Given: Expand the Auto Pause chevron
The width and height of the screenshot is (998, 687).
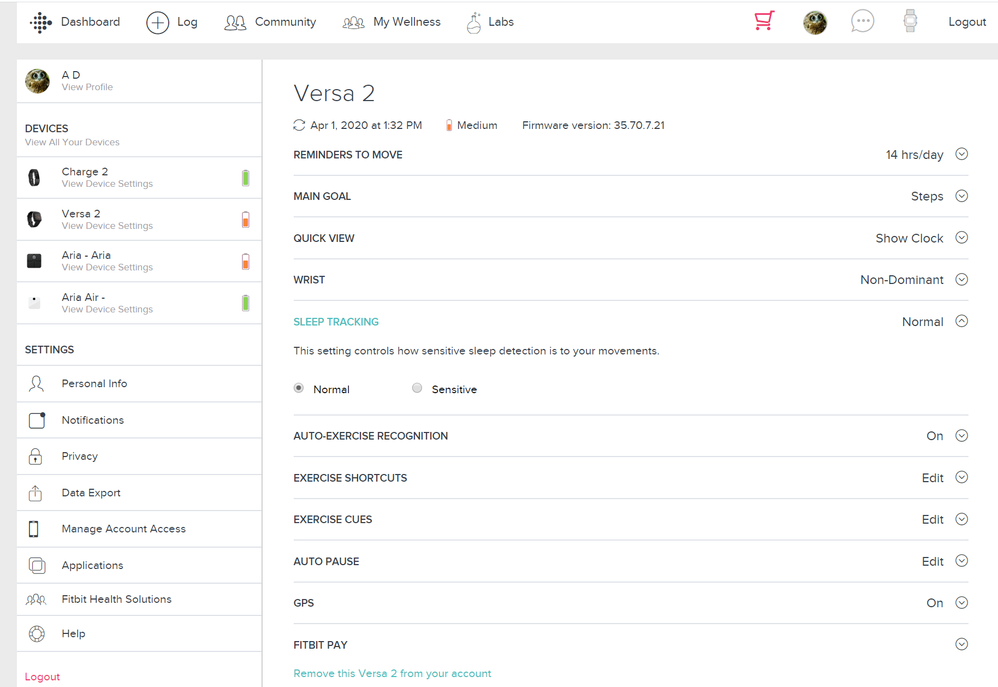Looking at the screenshot, I should click(962, 561).
